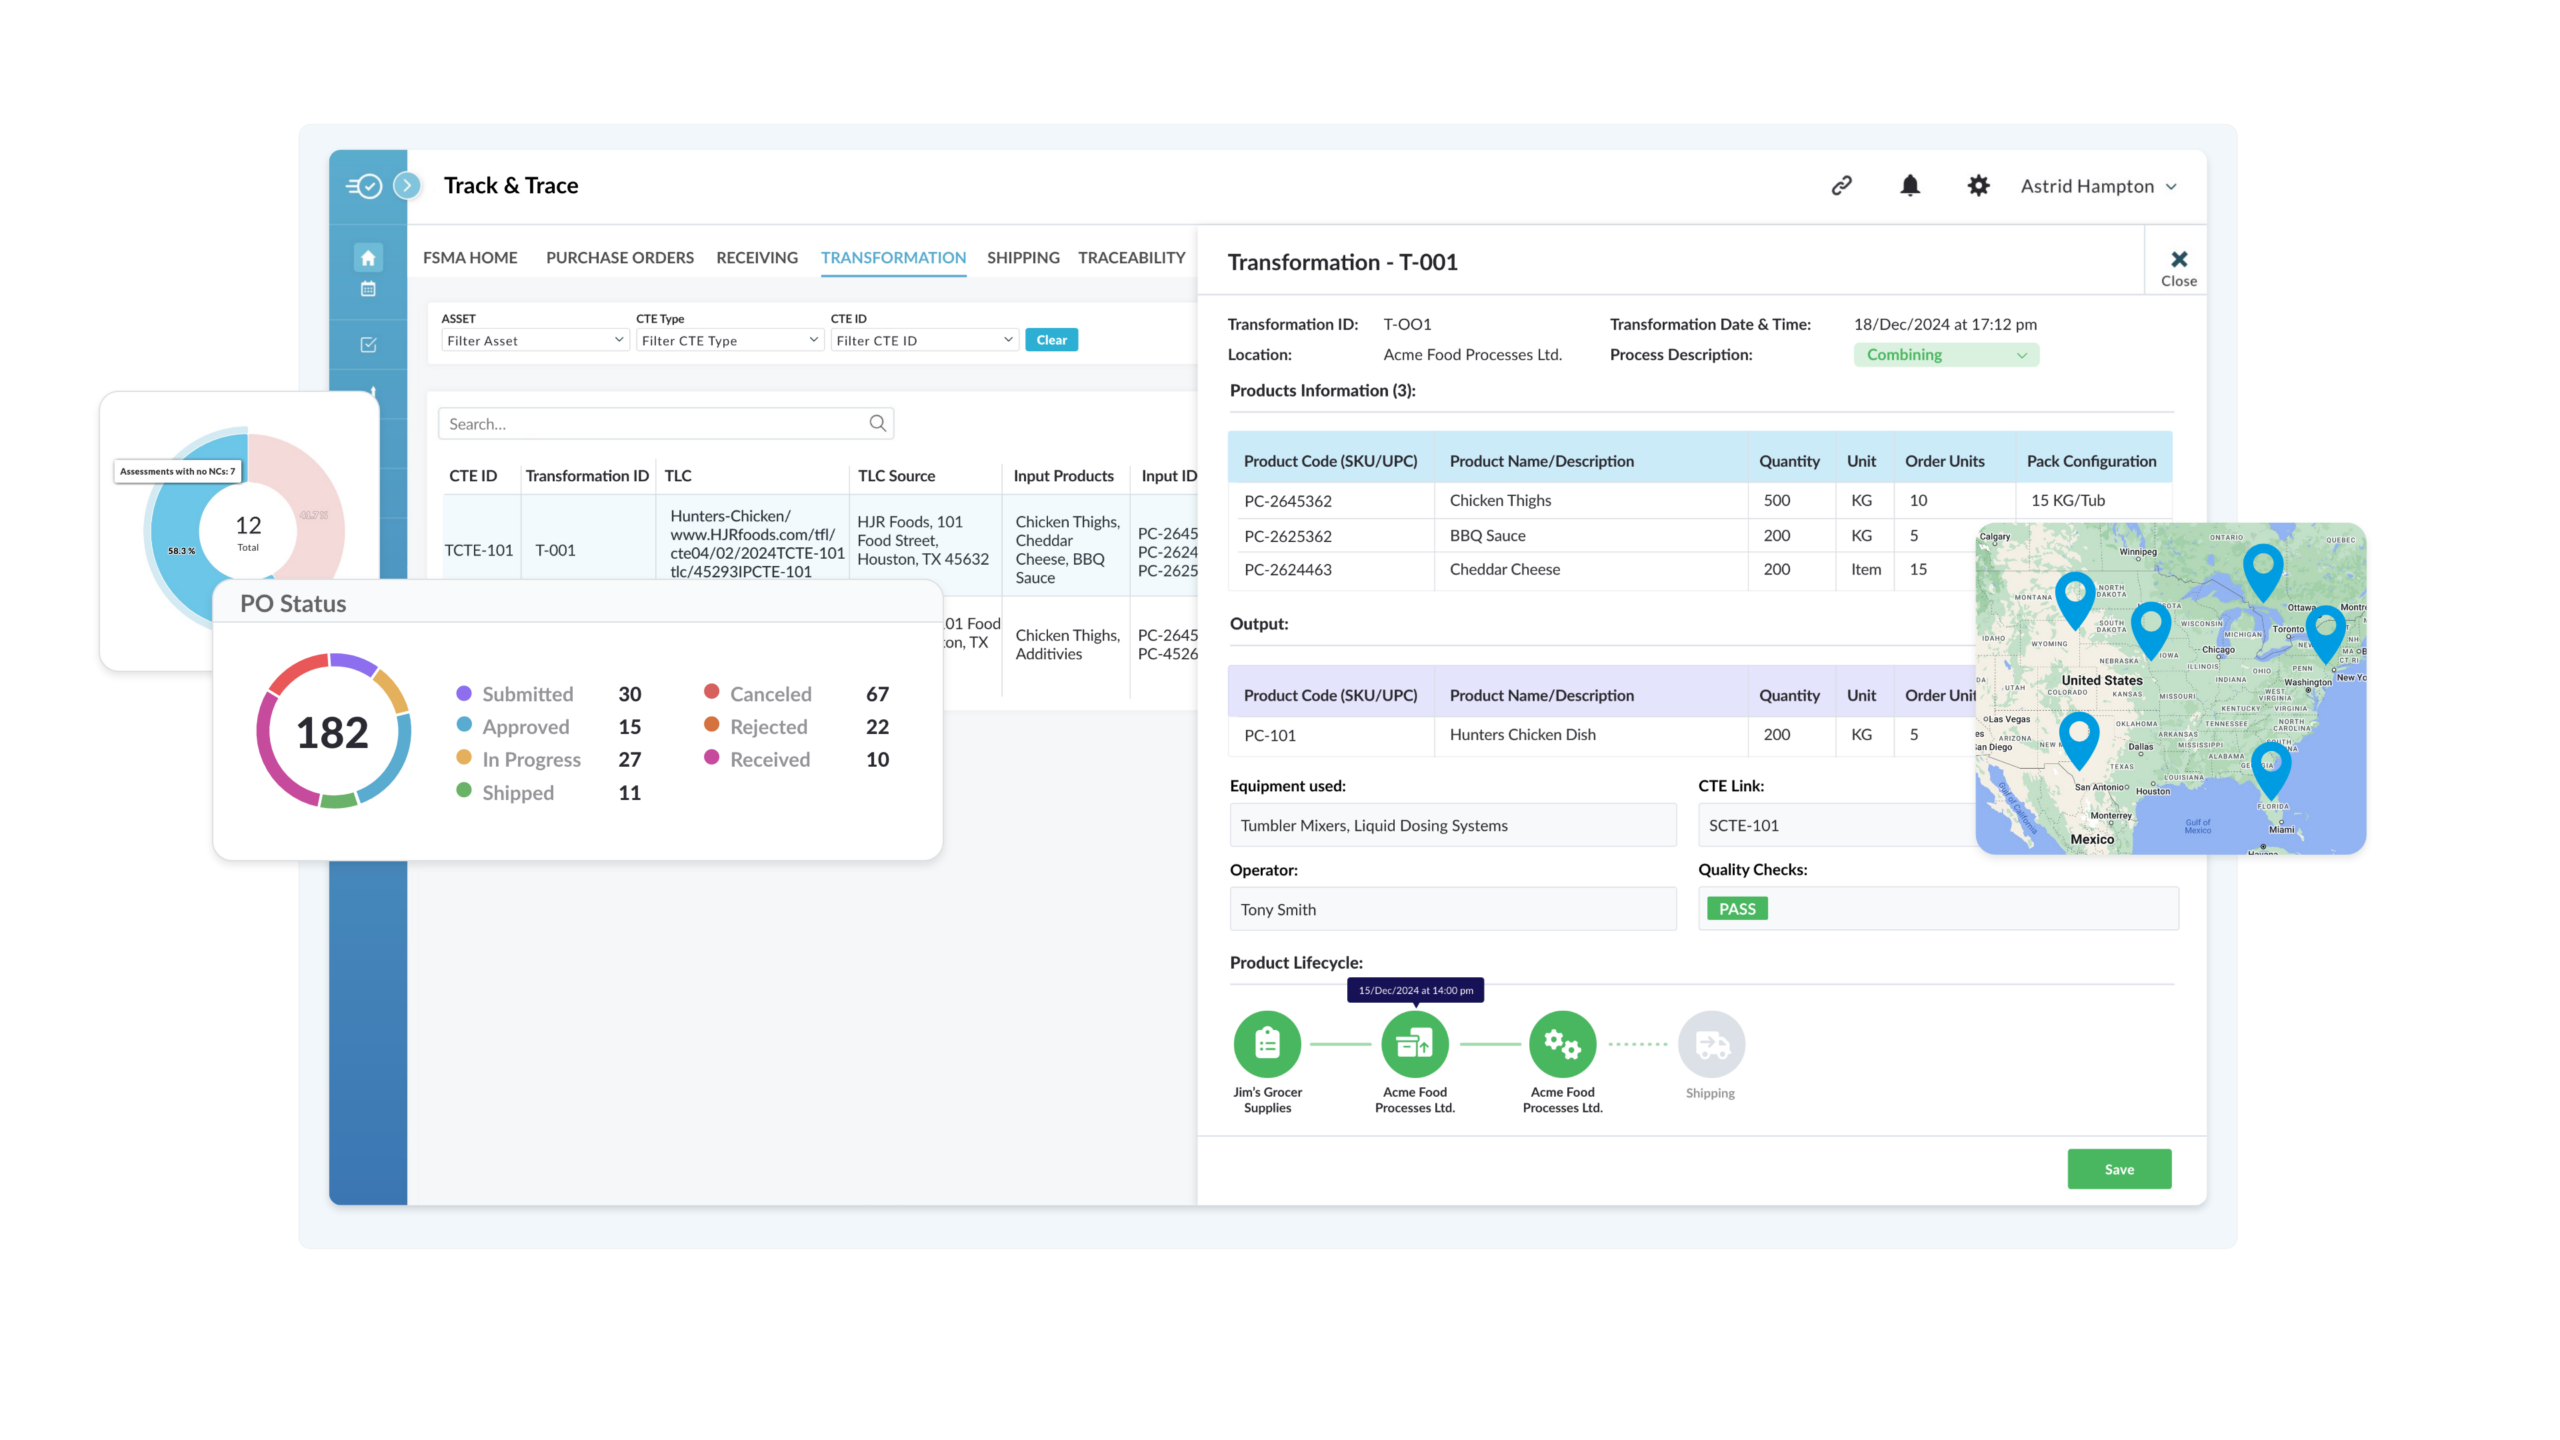Select Jim's Grocer Supplies lifecycle icon
This screenshot has width=2560, height=1440.
1267,1044
